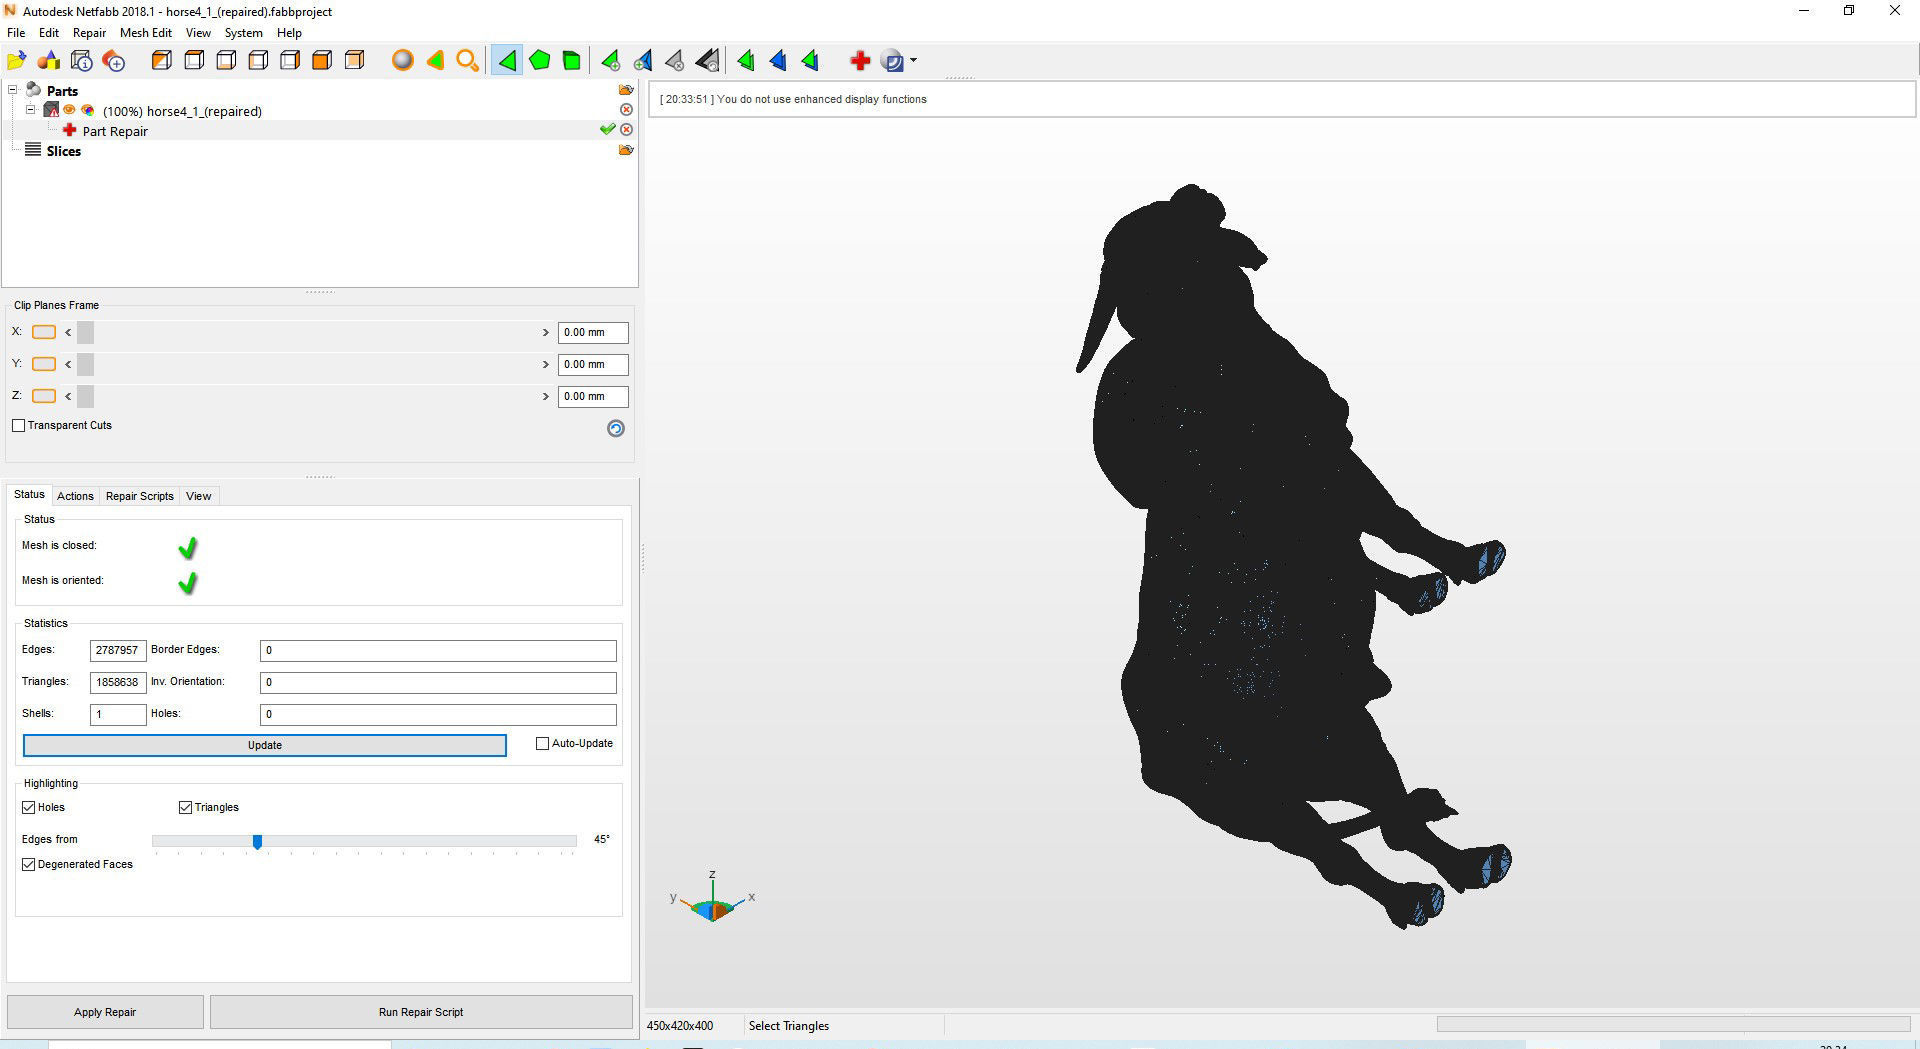Image resolution: width=1920 pixels, height=1049 pixels.
Task: Click the grey remove triangle icon
Action: pos(675,61)
